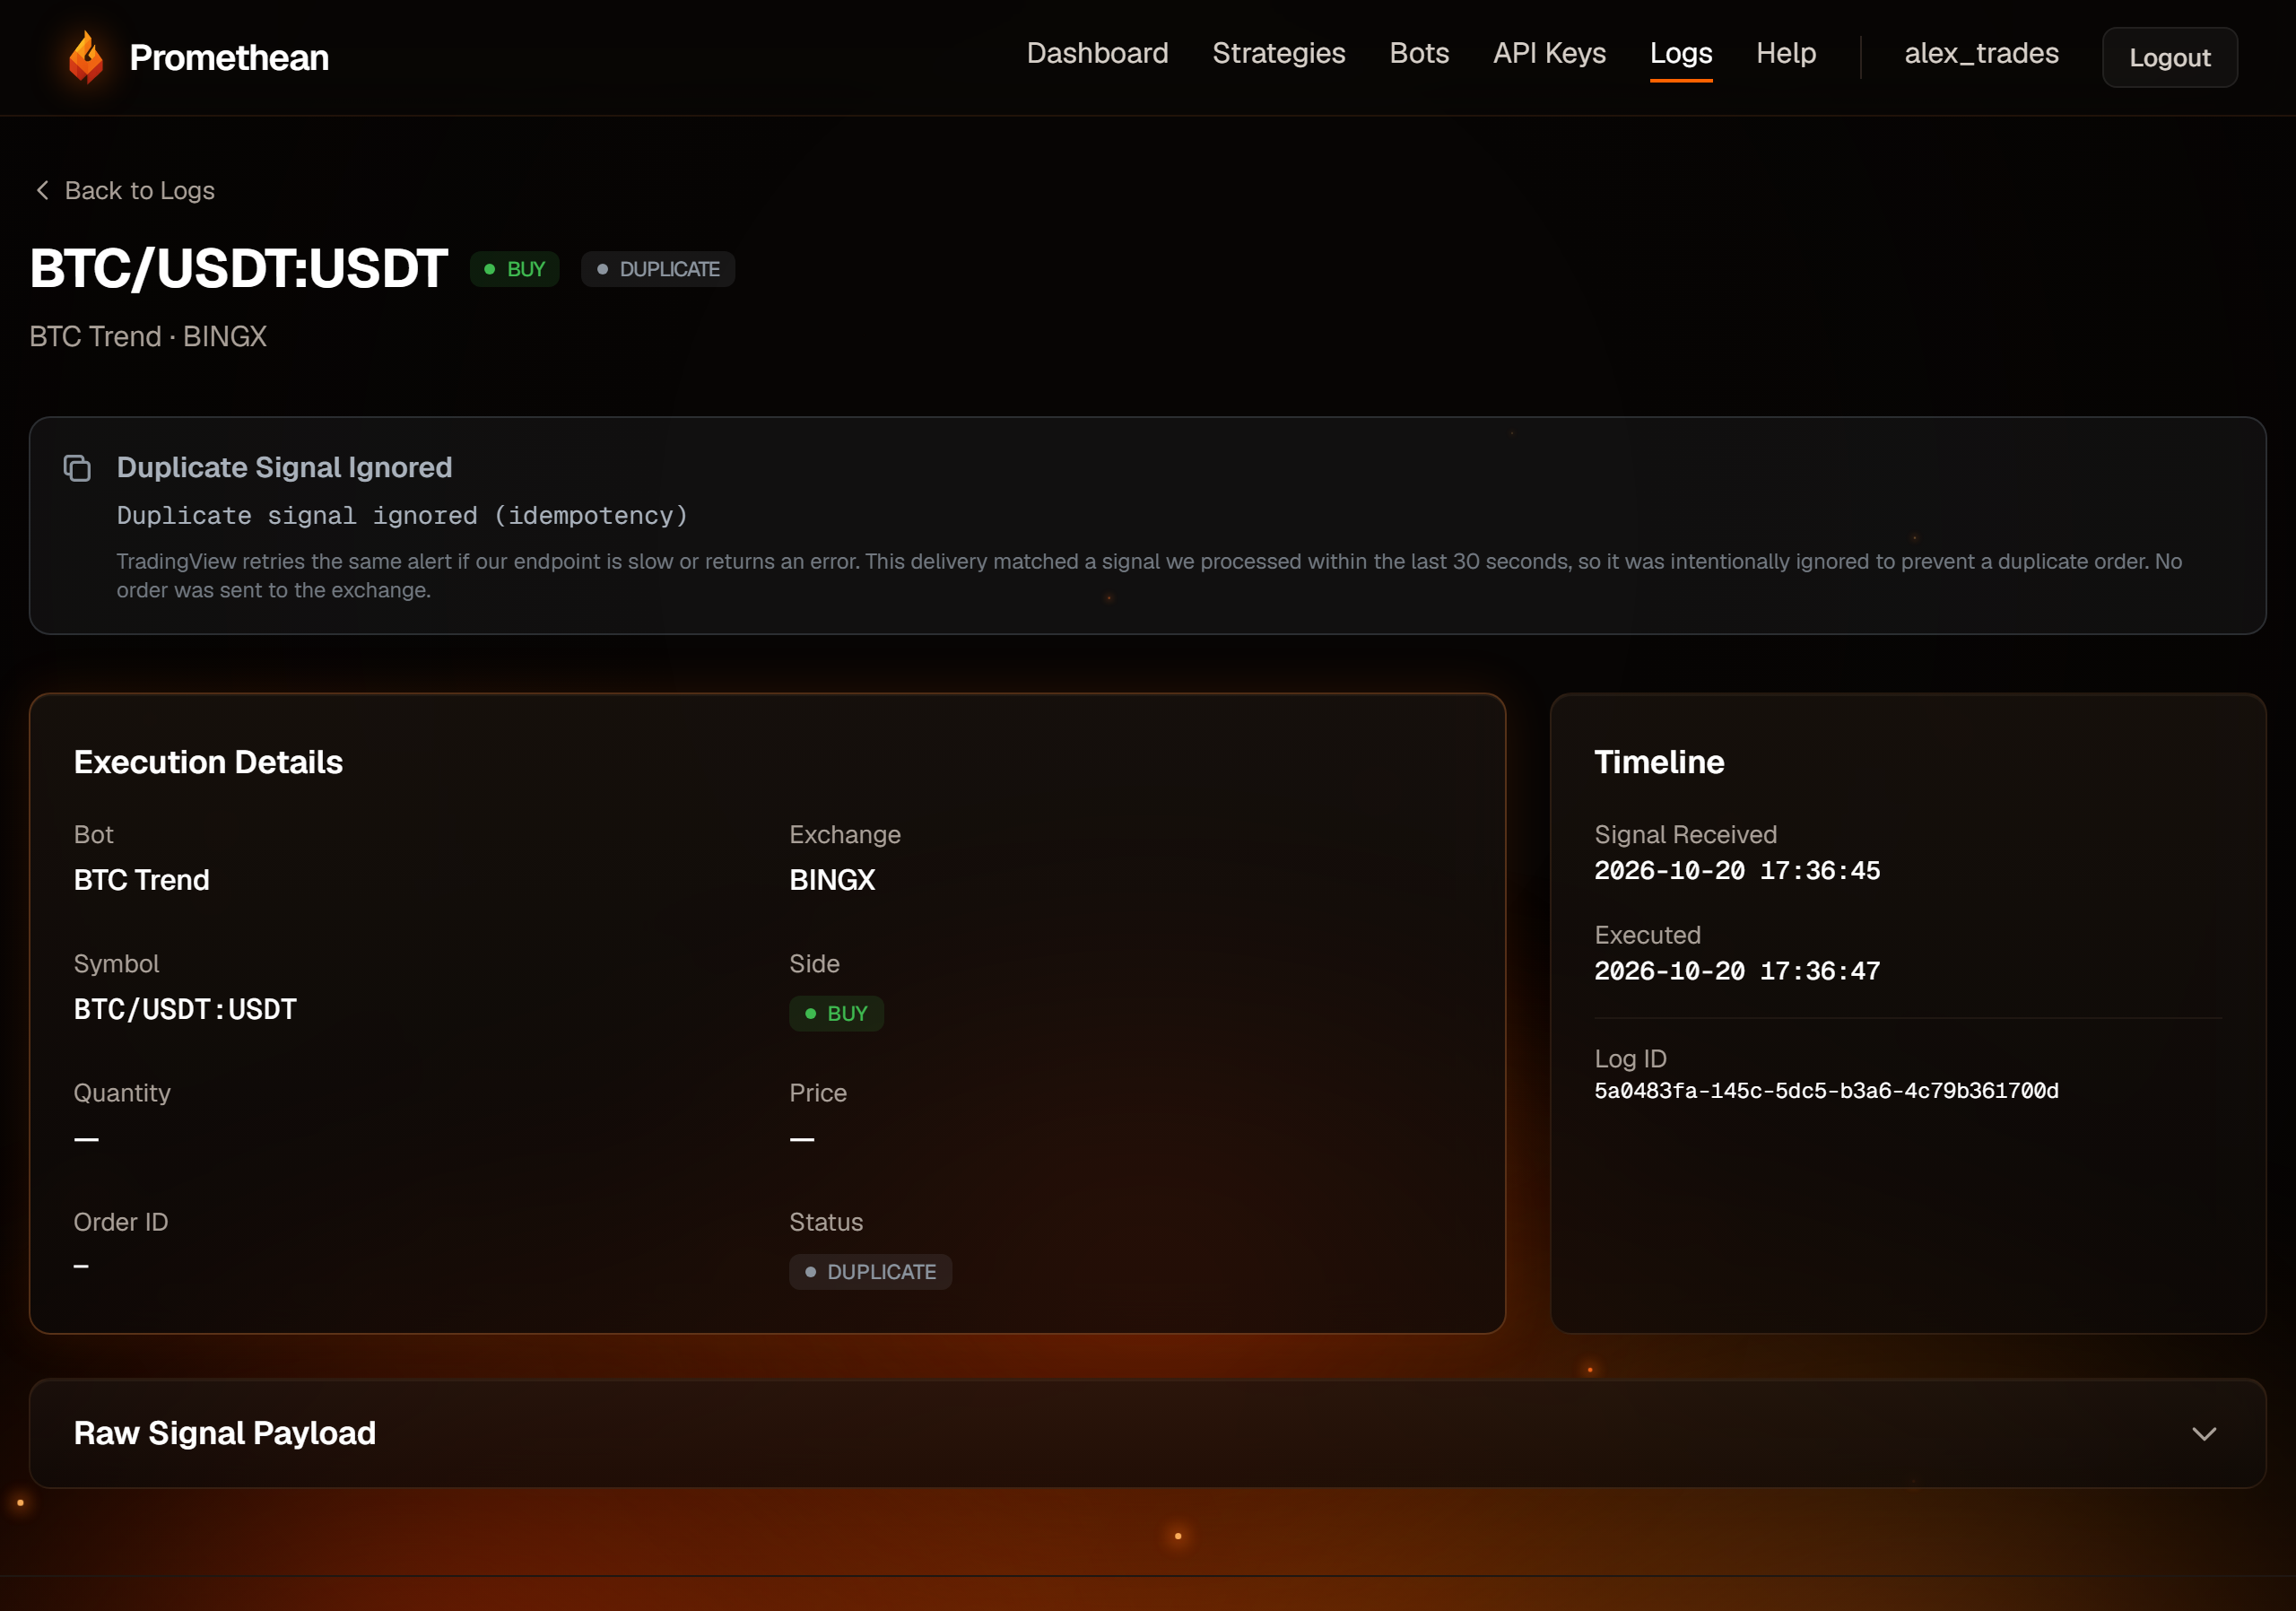Click the Promethean brand name
This screenshot has width=2296, height=1611.
pyautogui.click(x=229, y=58)
